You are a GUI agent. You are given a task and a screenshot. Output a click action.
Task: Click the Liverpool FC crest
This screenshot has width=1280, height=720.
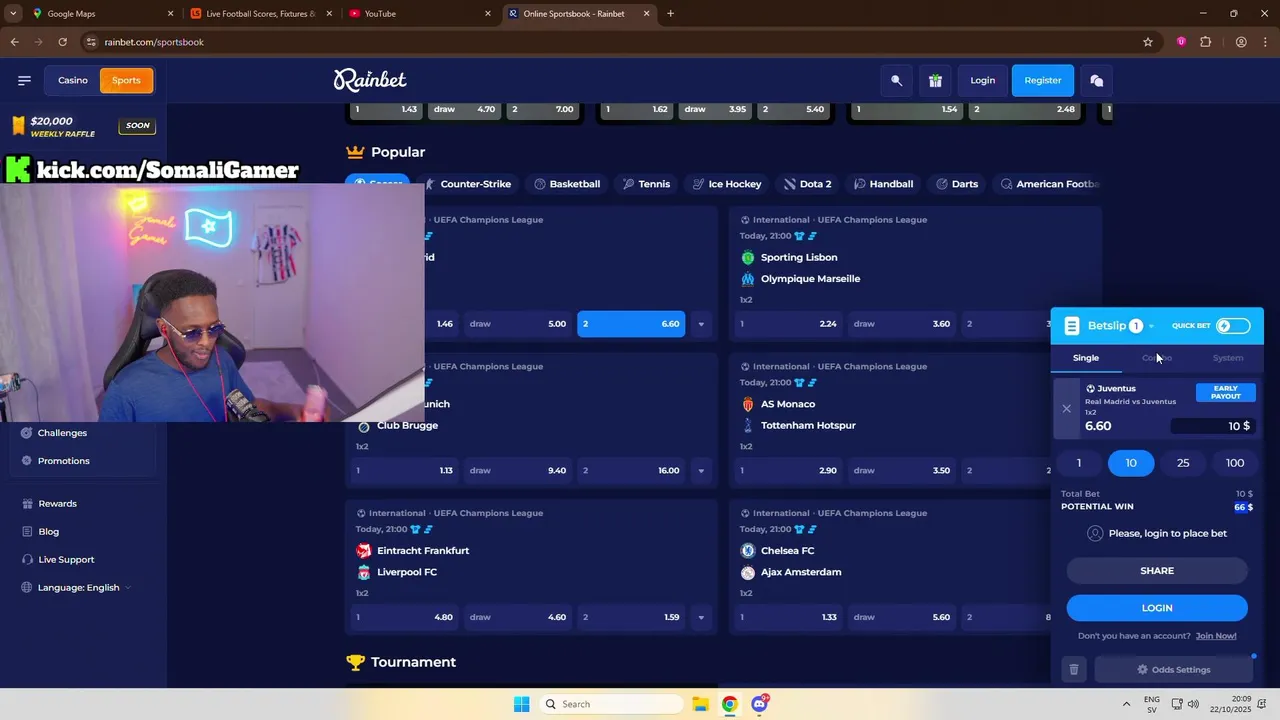364,572
